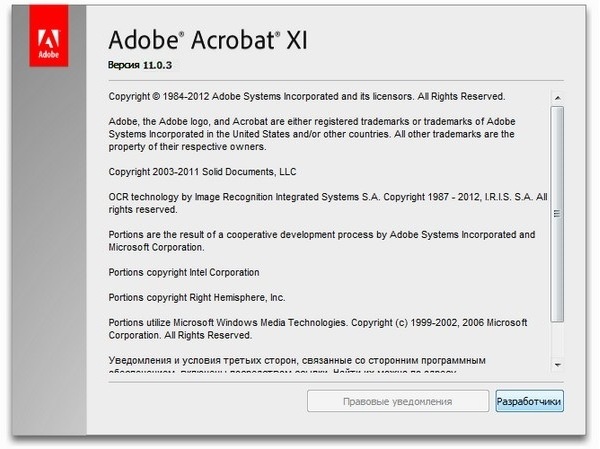Click the scrollbar up arrow

tap(557, 97)
